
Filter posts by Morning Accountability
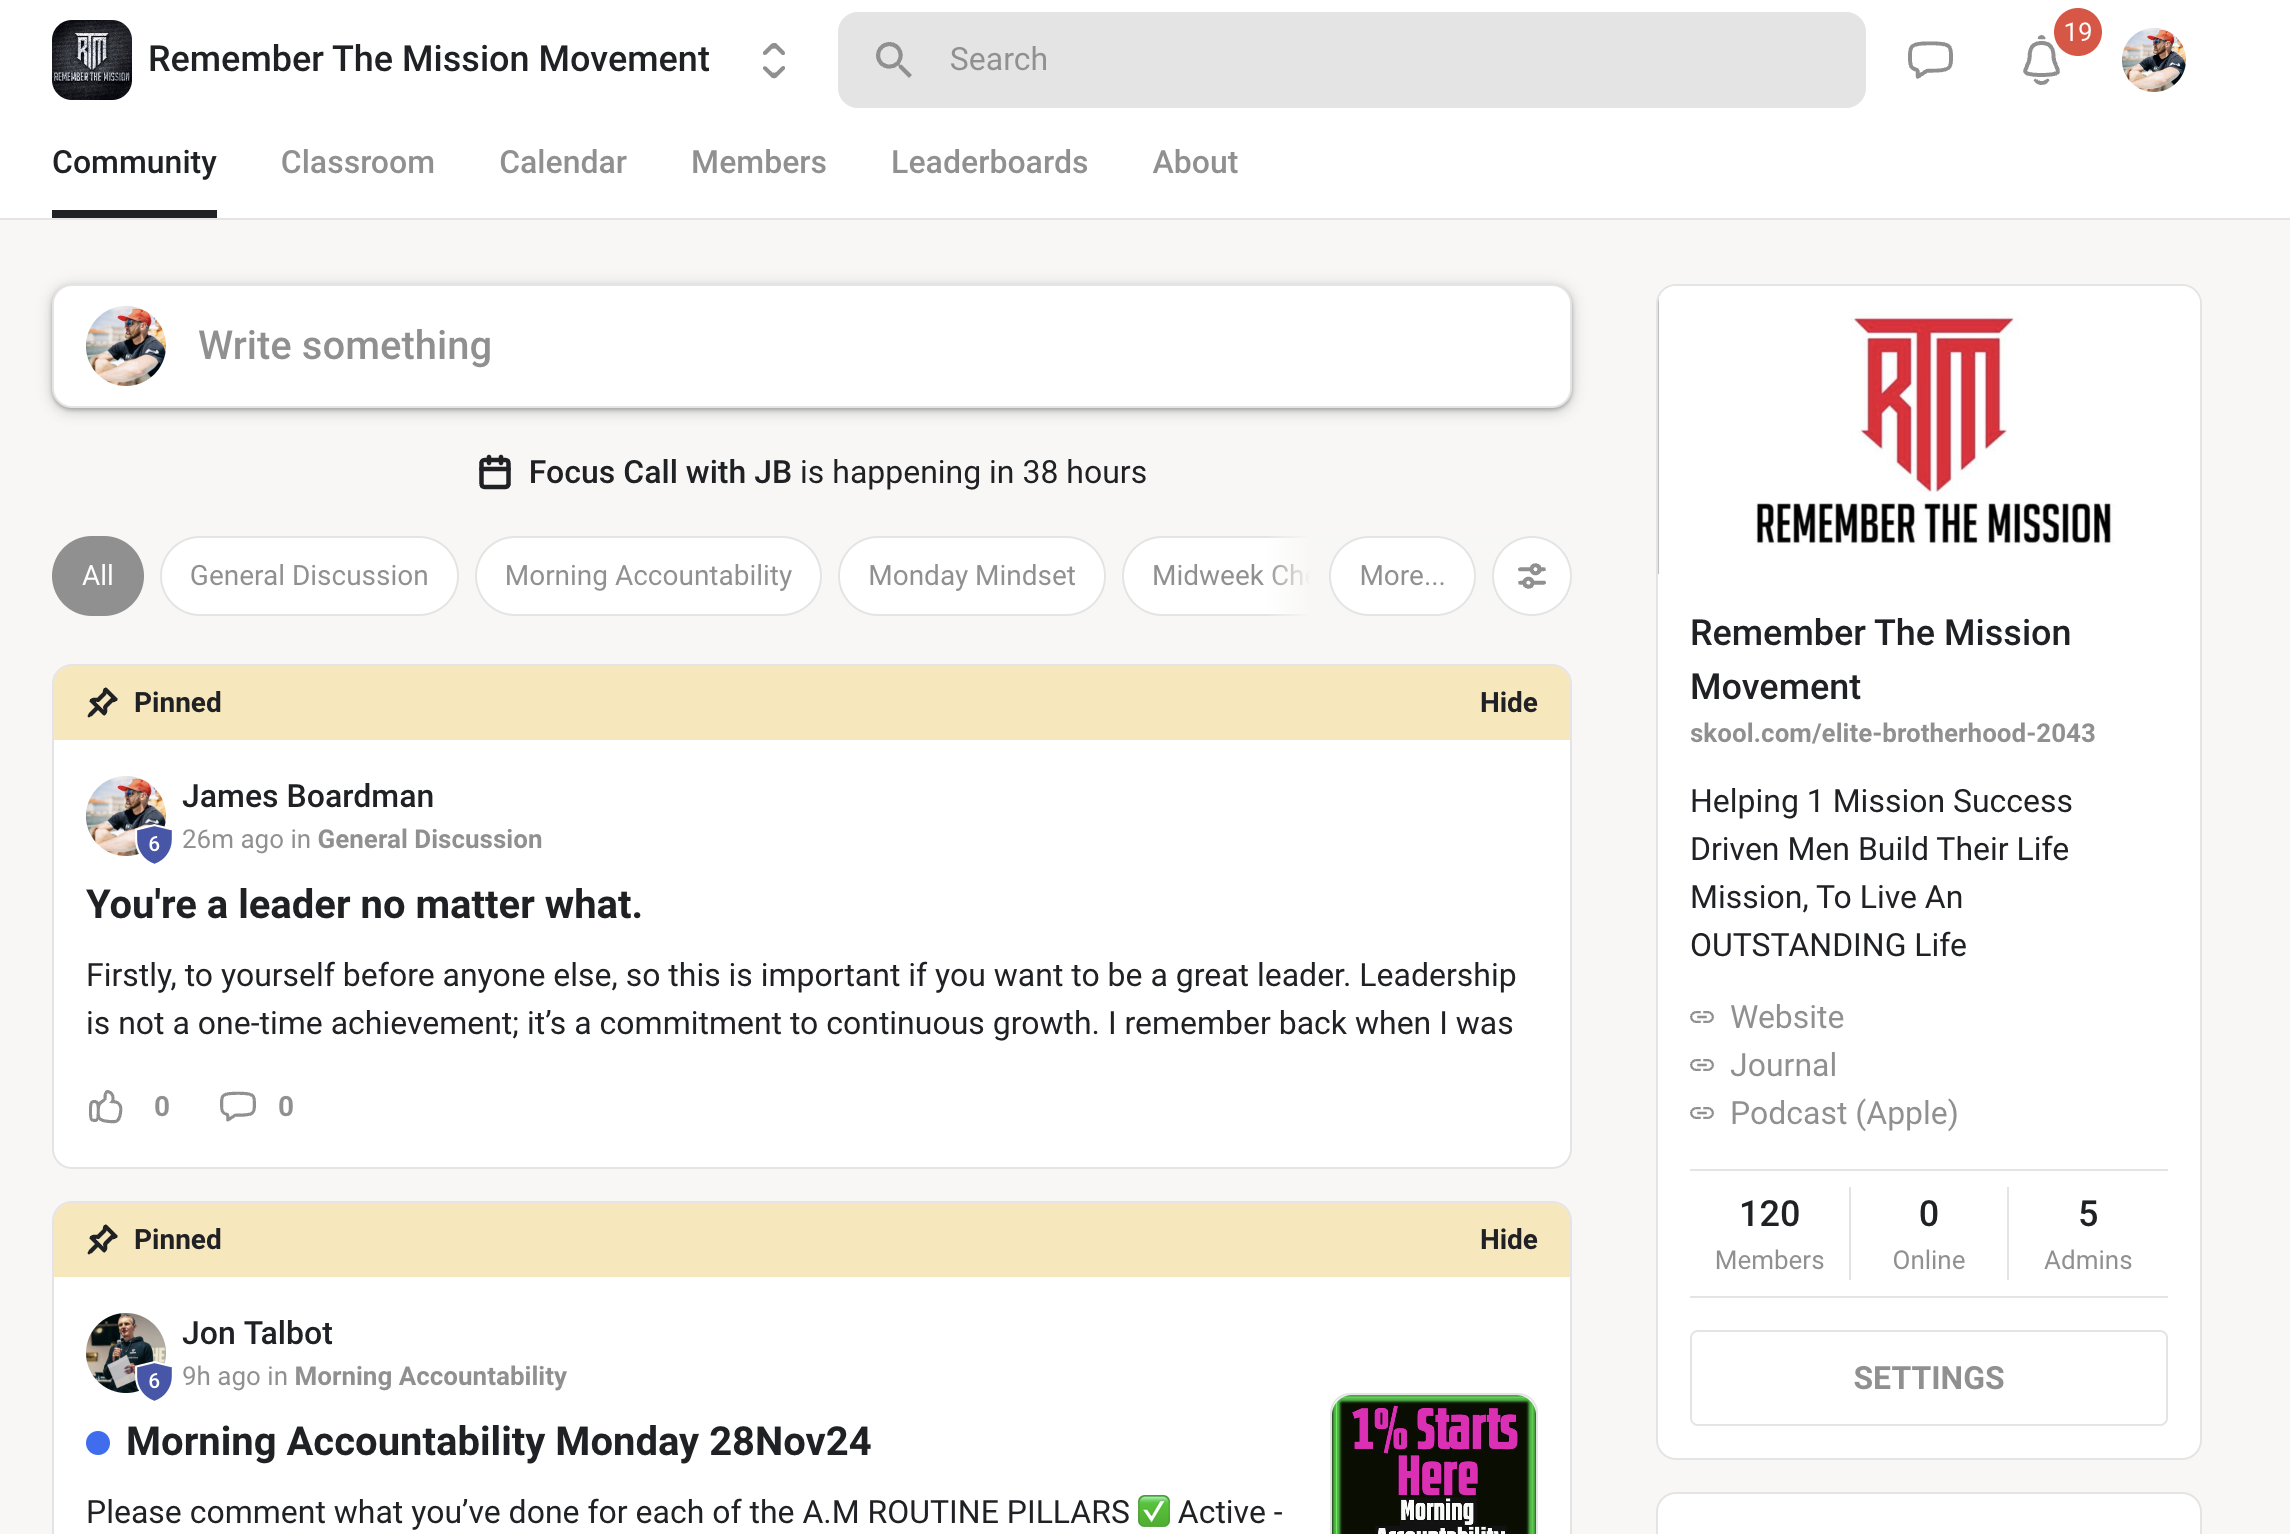click(x=648, y=576)
